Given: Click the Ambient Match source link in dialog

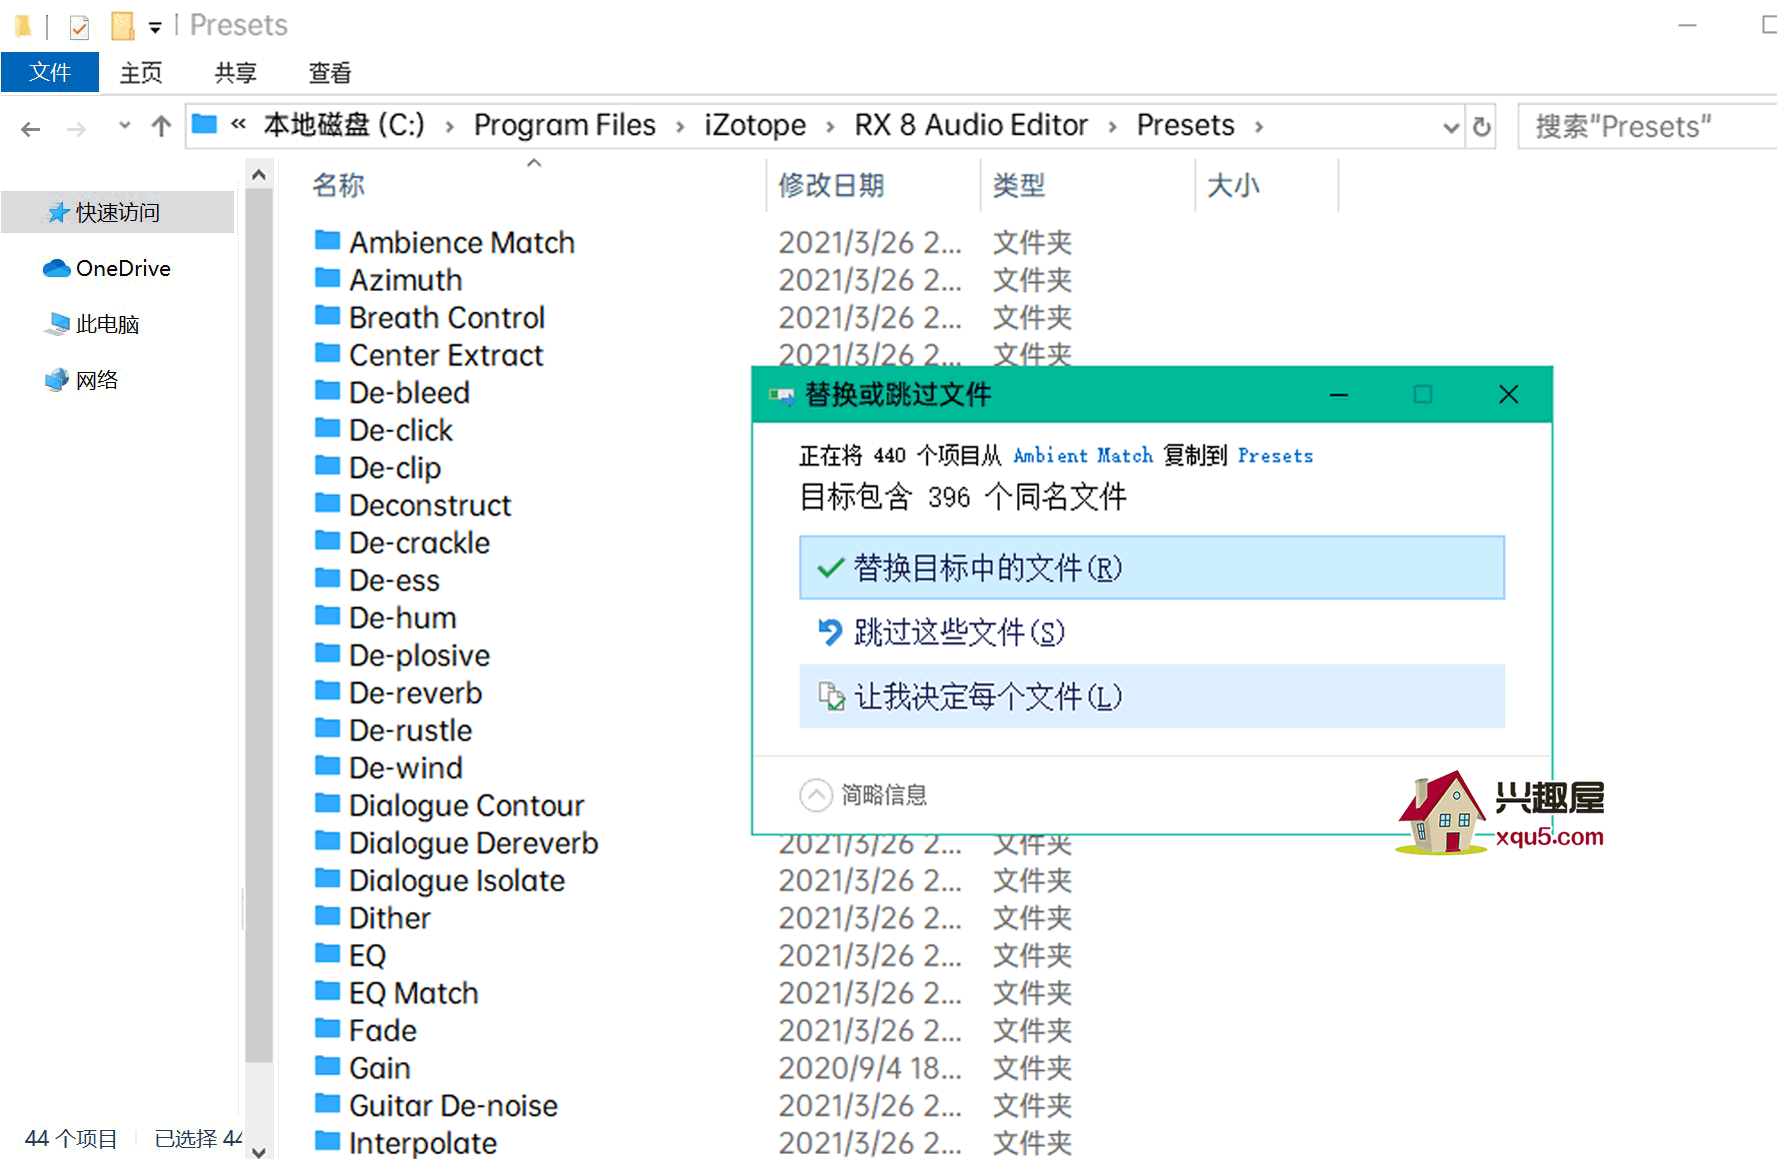Looking at the screenshot, I should click(1083, 456).
